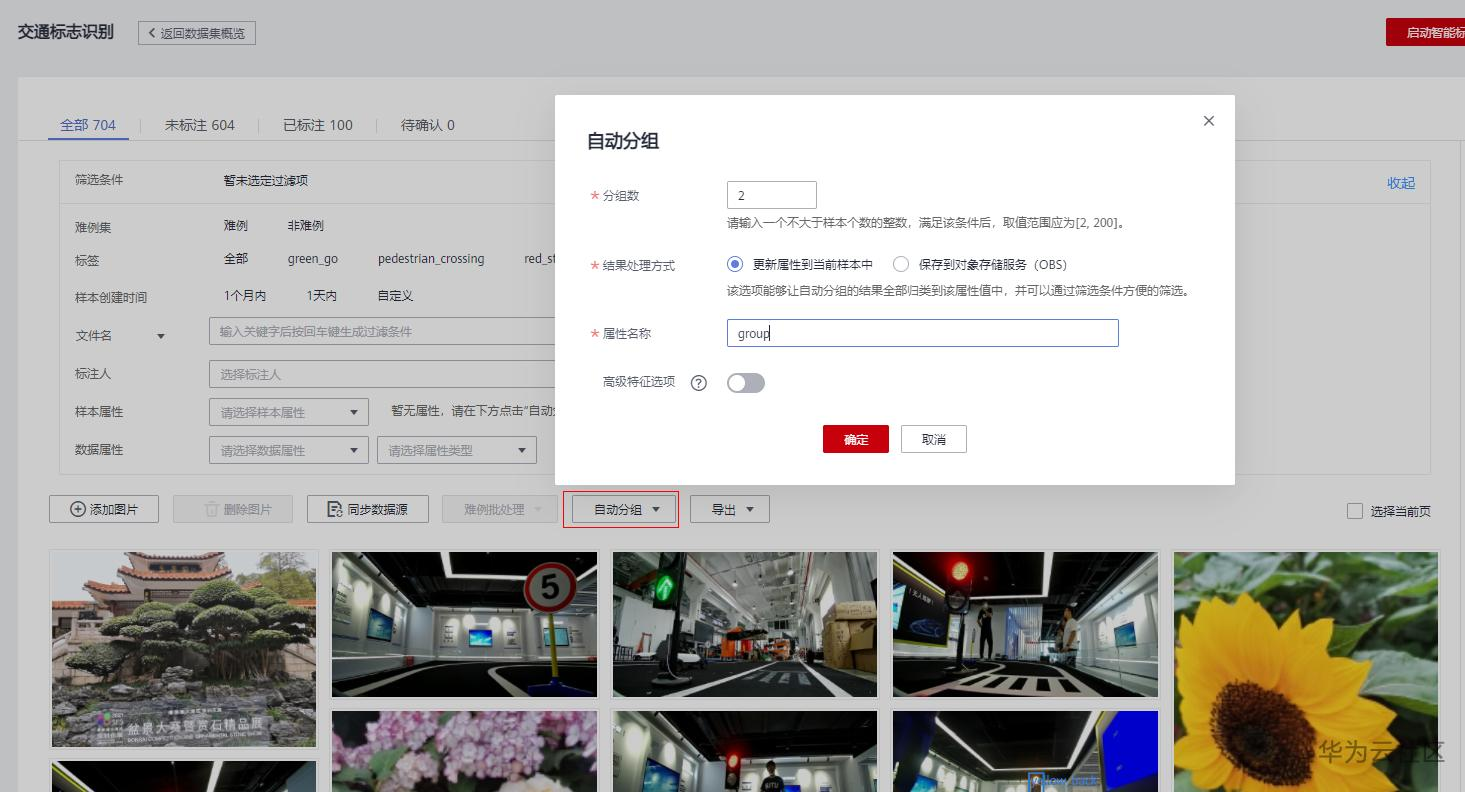Viewport: 1465px width, 792px height.
Task: Collapse the filter panel via 收起 link
Action: (x=1400, y=183)
